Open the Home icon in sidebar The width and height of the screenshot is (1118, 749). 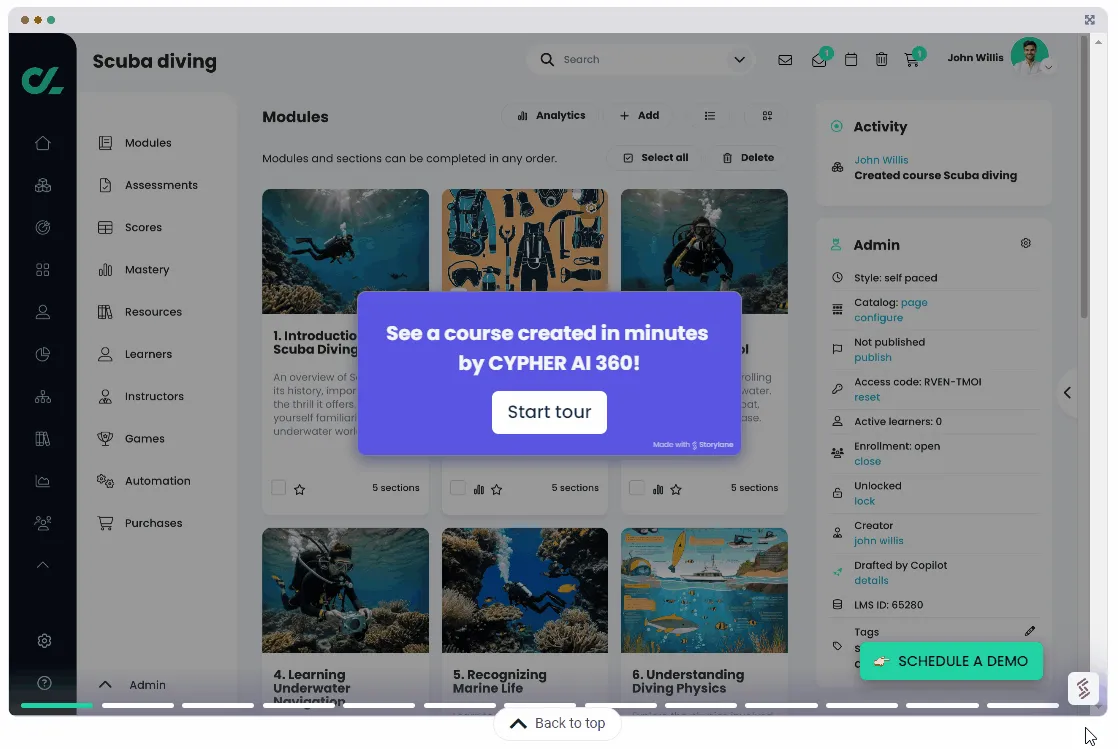point(42,143)
